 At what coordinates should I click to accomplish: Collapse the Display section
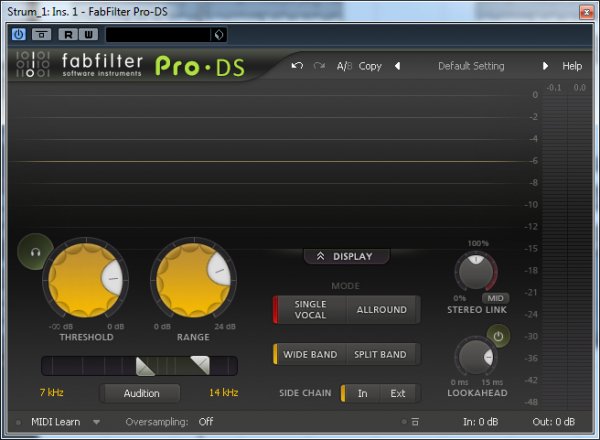click(x=346, y=256)
